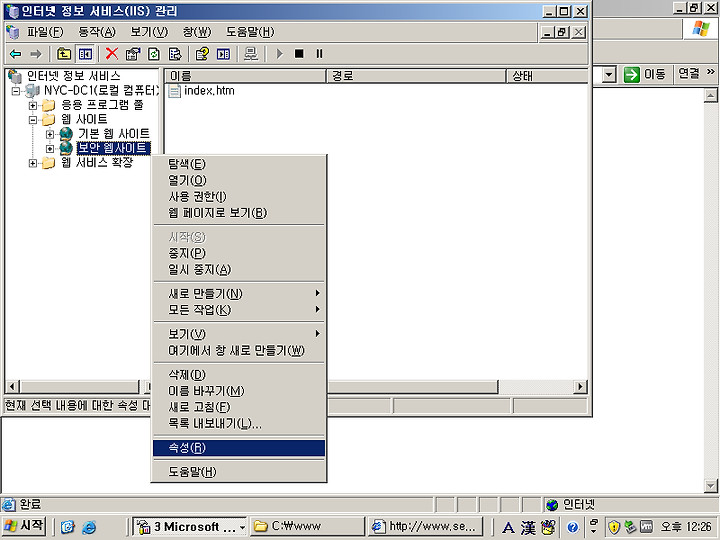This screenshot has width=720, height=540.
Task: Click the refresh icon in toolbar
Action: 154,54
